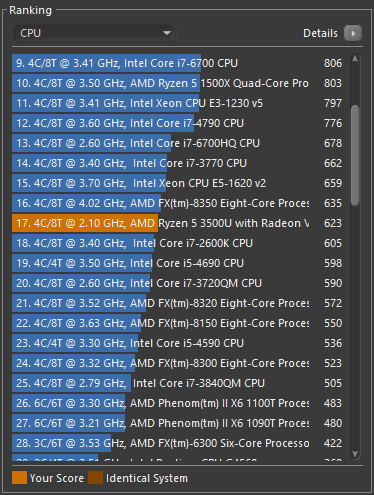Select the Core i7-3840QM entry

click(x=178, y=383)
